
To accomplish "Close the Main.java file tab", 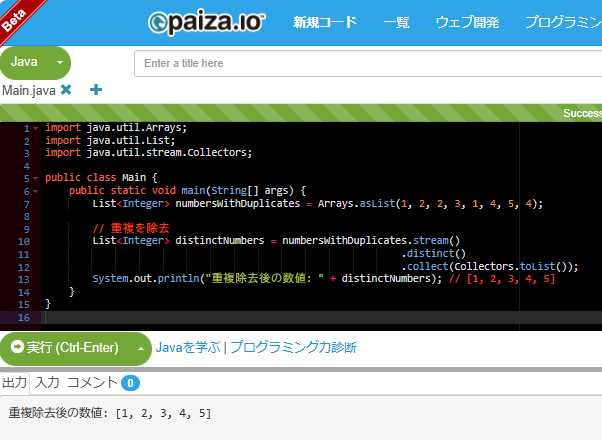I will coord(66,90).
